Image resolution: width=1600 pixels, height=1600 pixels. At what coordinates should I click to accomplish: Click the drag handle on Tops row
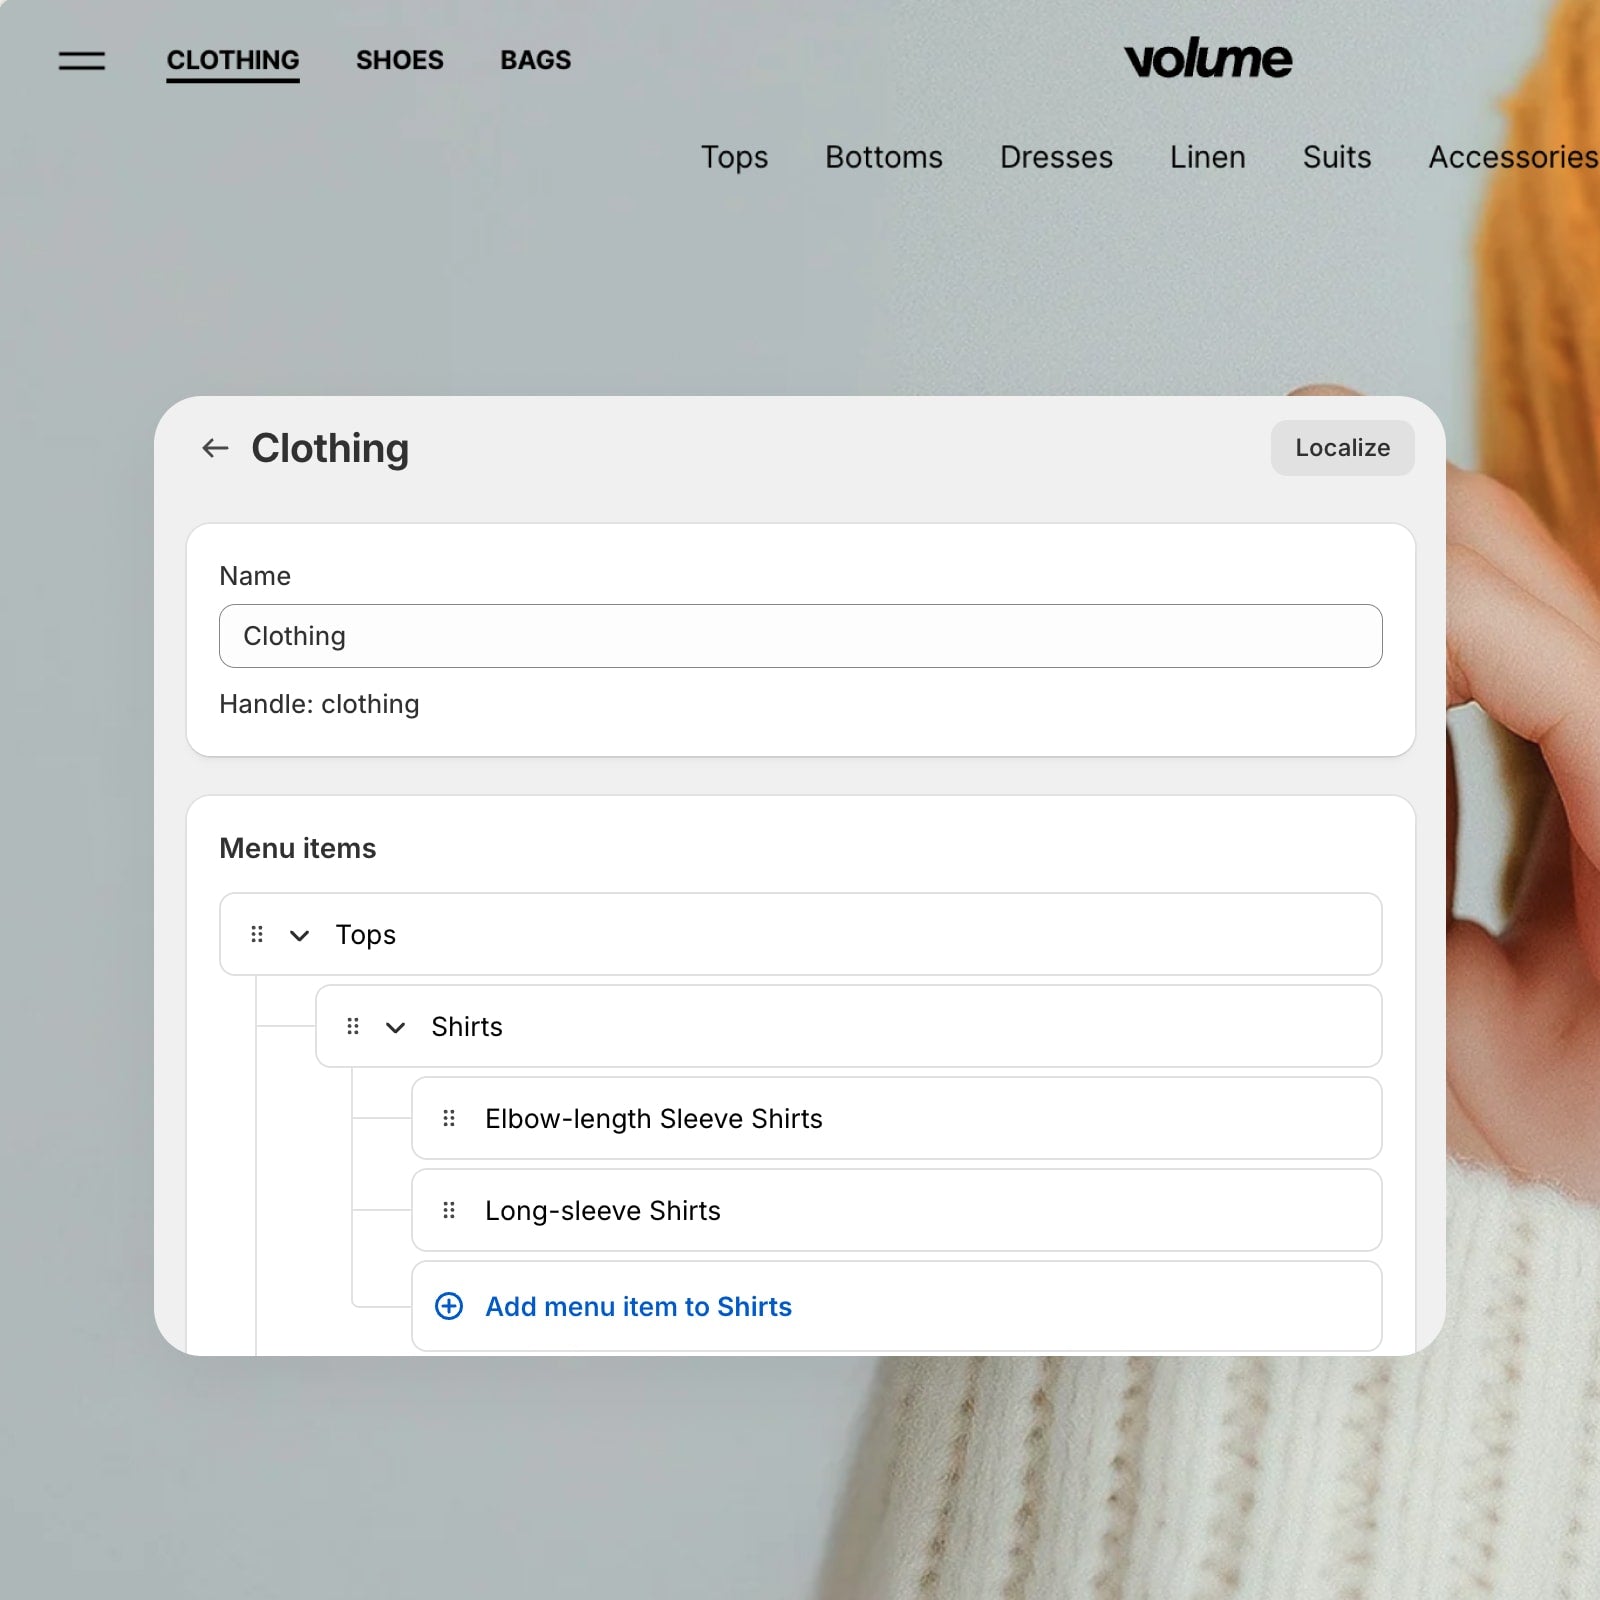tap(257, 934)
